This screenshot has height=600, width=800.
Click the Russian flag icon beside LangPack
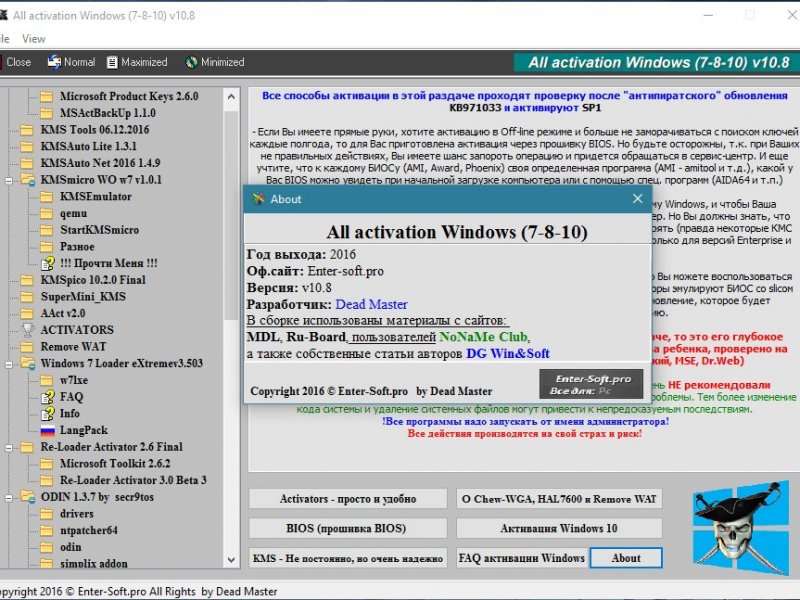[47, 430]
